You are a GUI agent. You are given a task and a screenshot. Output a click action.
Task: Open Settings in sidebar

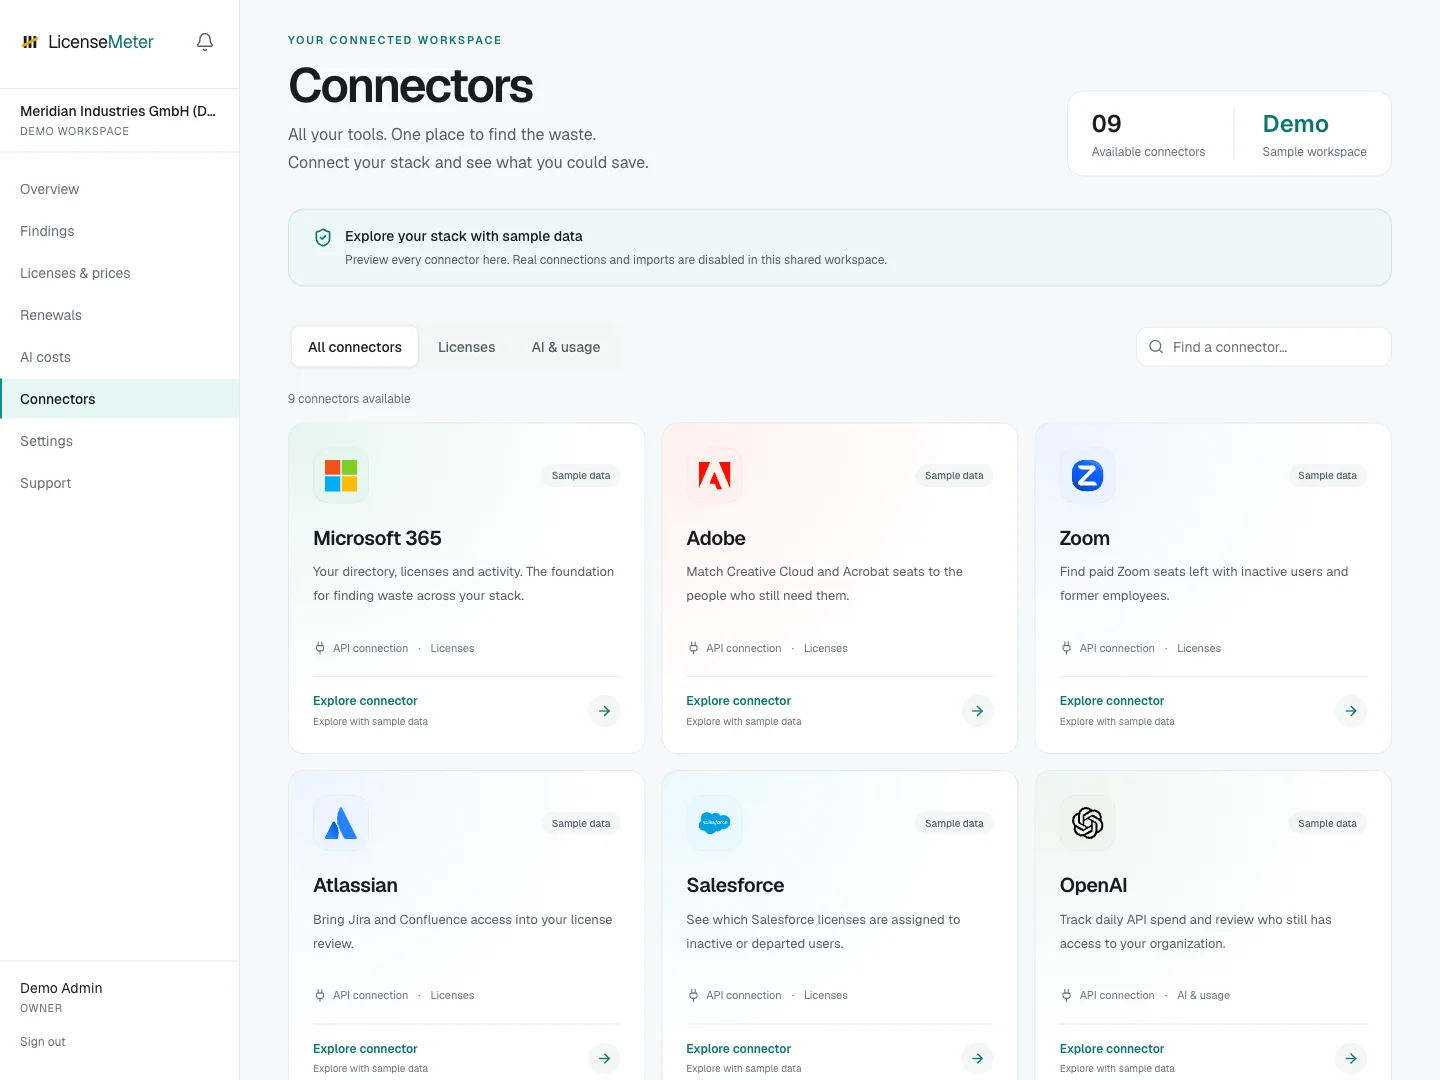[119, 441]
